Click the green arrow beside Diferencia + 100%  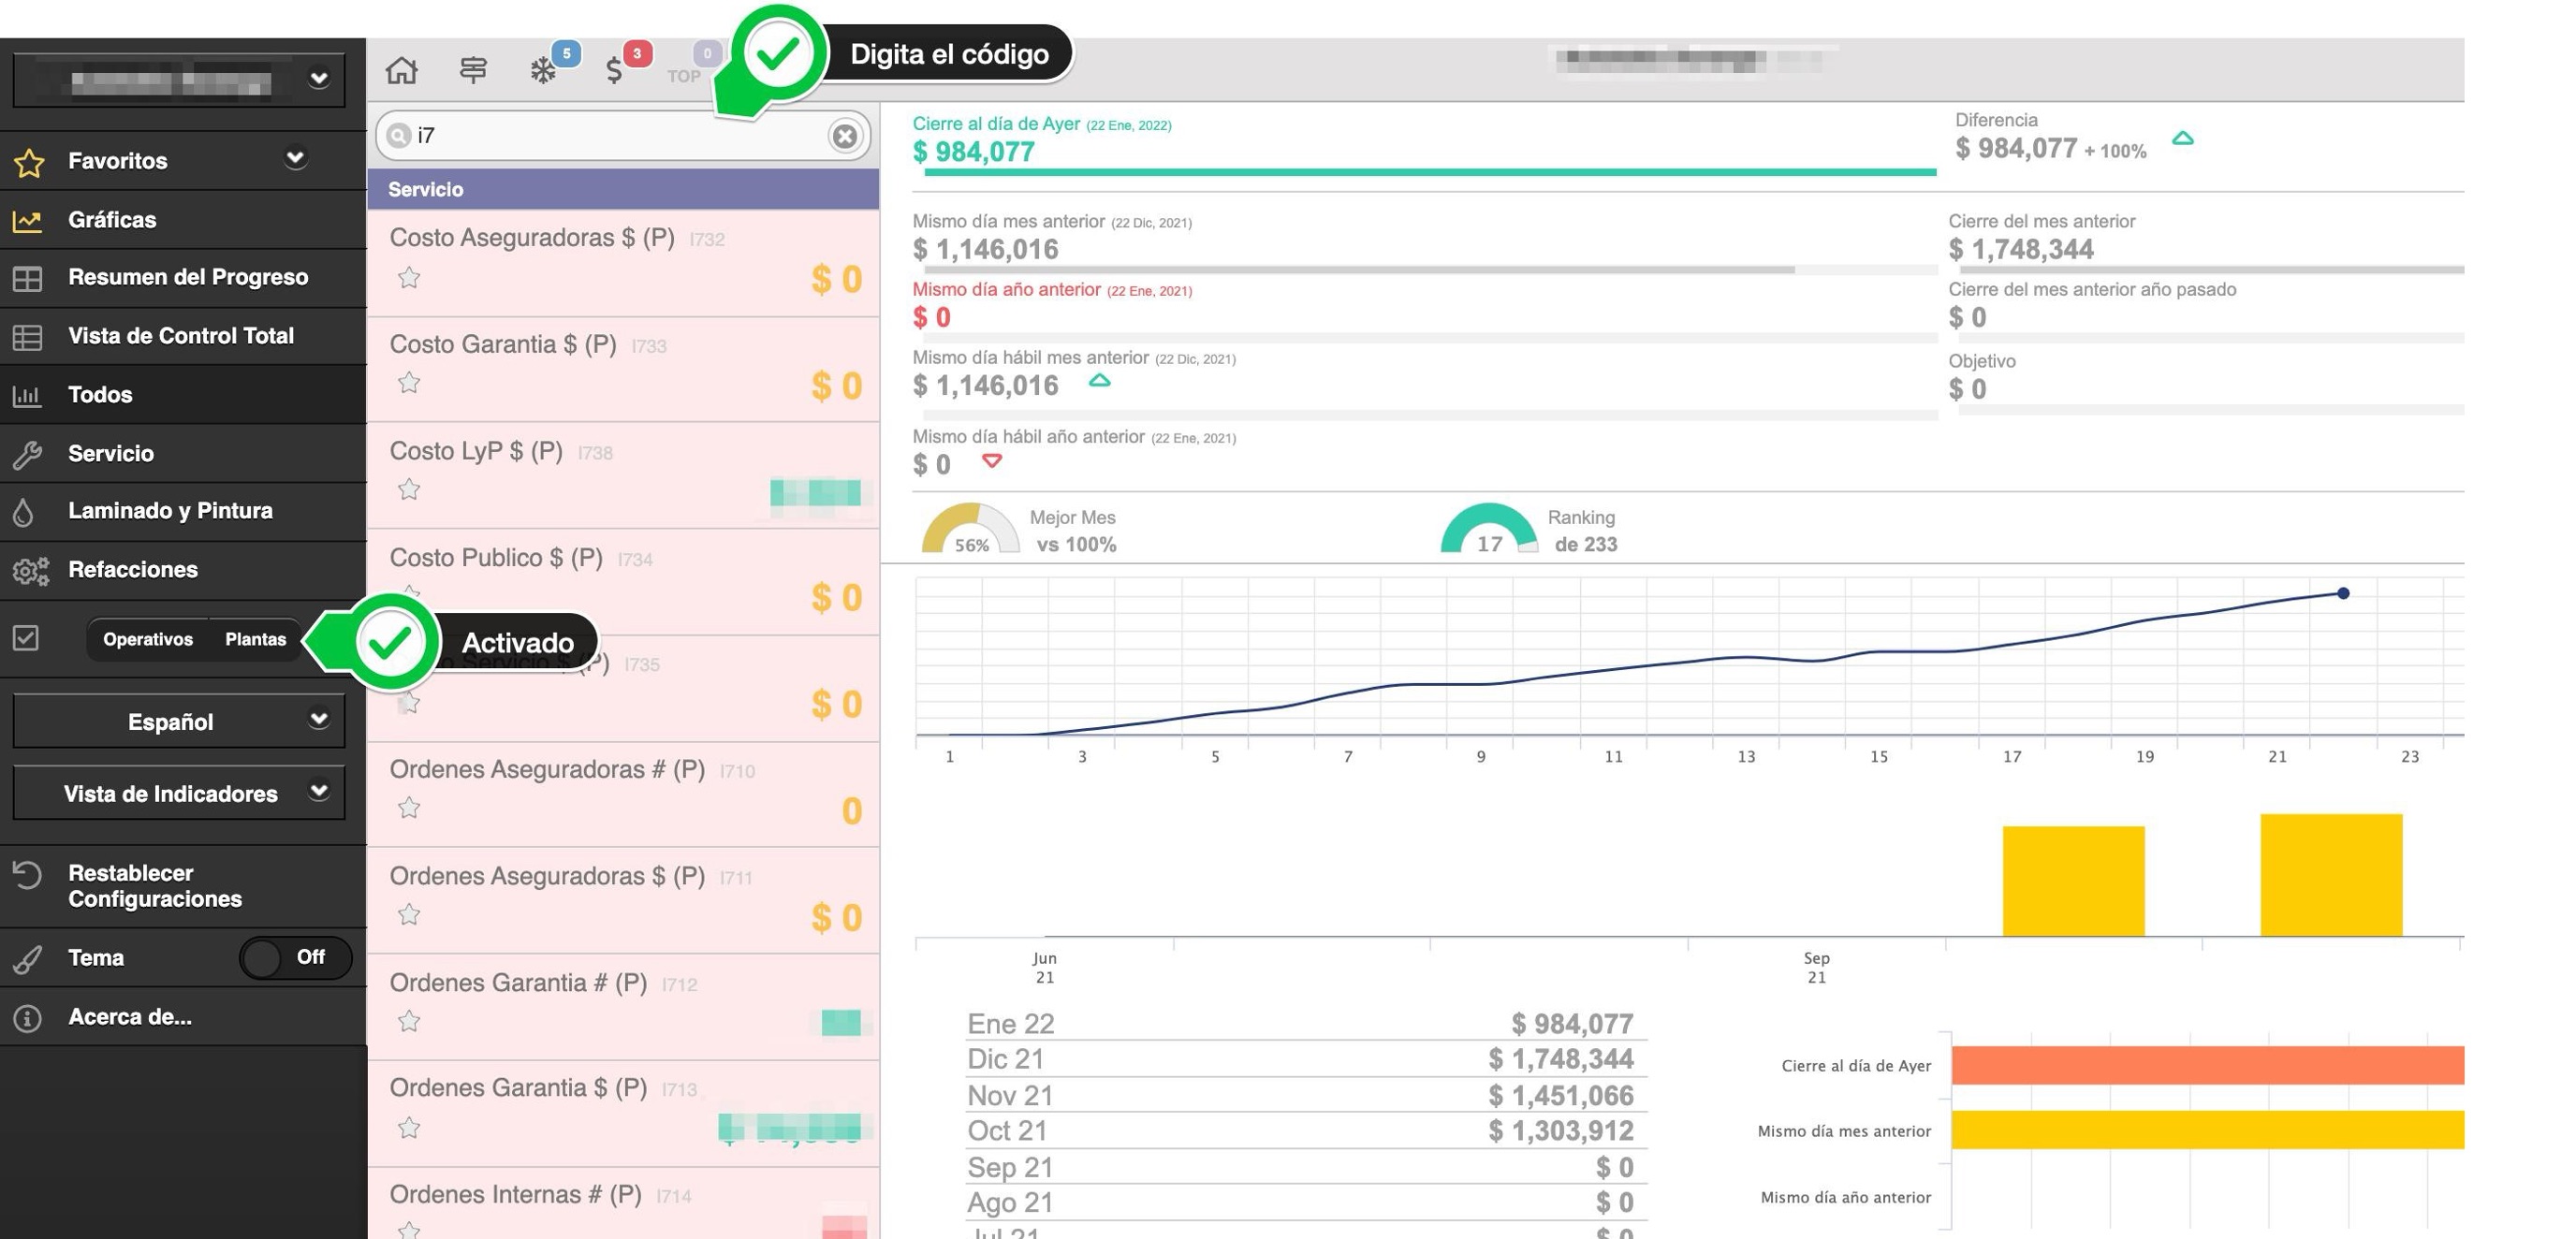(x=2183, y=139)
